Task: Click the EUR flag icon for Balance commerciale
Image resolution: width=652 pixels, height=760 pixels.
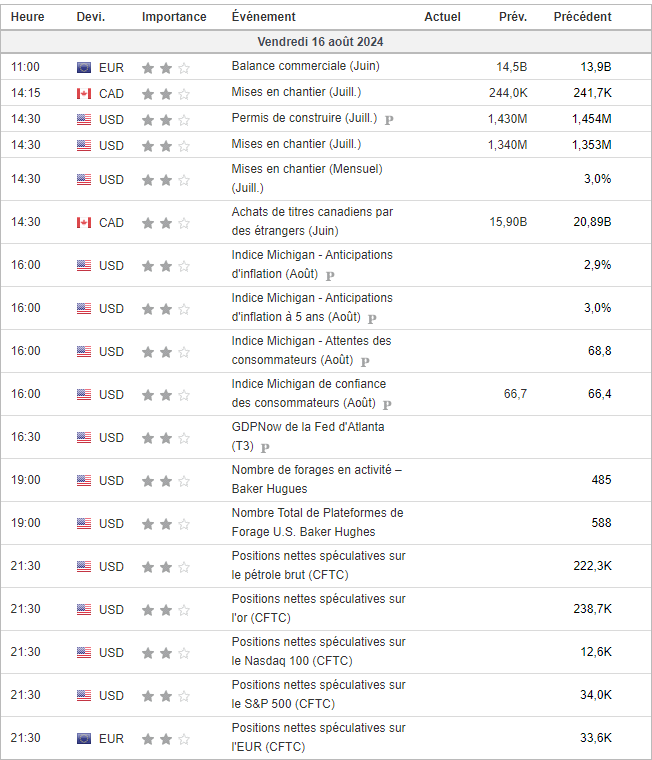Action: [x=84, y=68]
